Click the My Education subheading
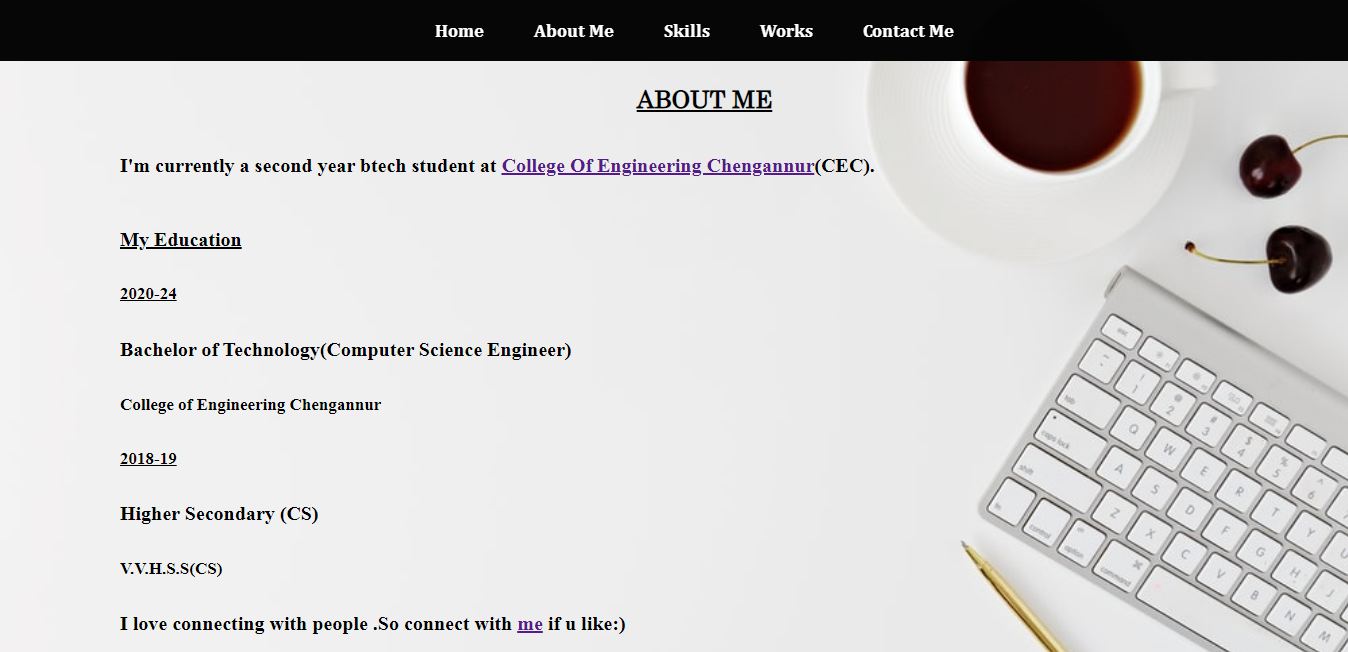Viewport: 1348px width, 652px height. coord(181,240)
